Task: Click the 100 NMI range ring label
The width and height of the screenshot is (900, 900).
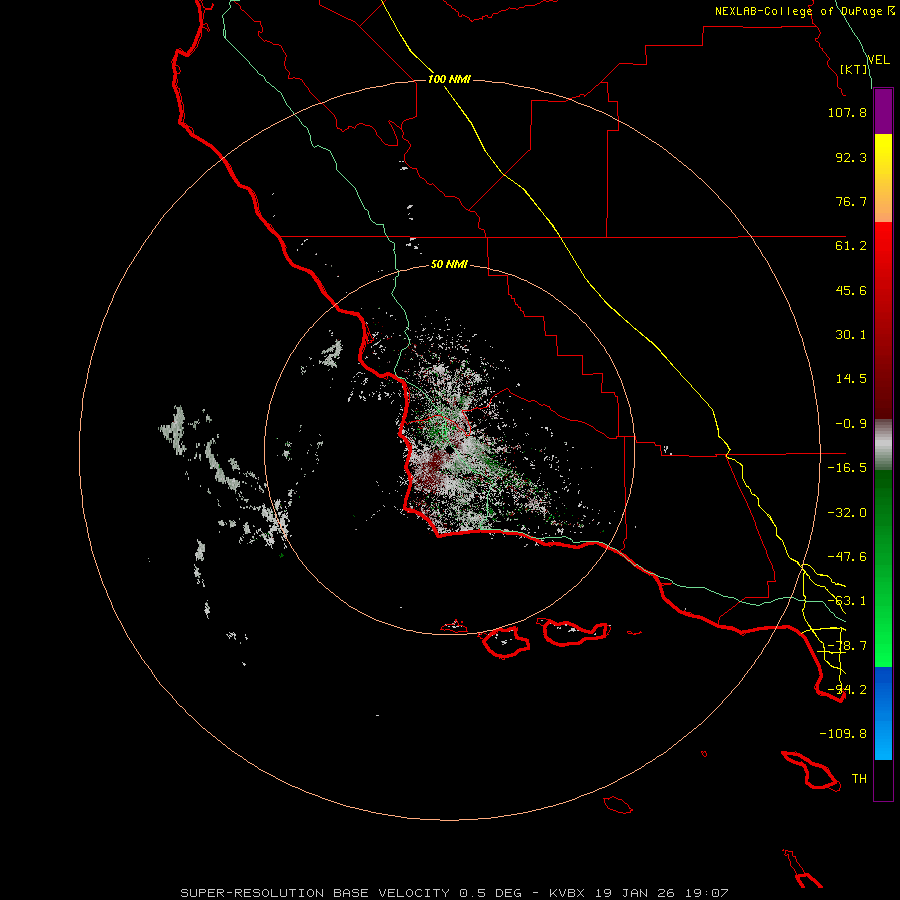Action: coord(449,79)
